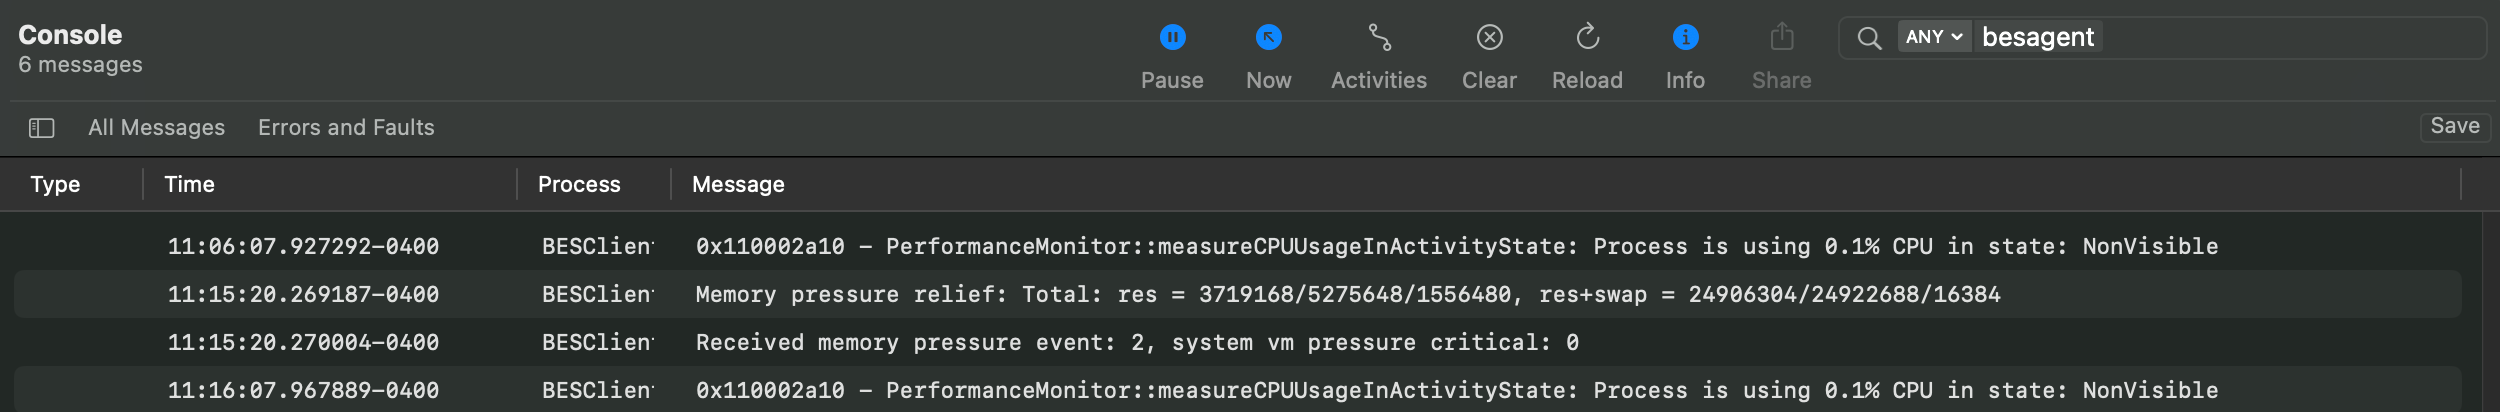Image resolution: width=2500 pixels, height=412 pixels.
Task: Pause the log message stream
Action: 1172,38
